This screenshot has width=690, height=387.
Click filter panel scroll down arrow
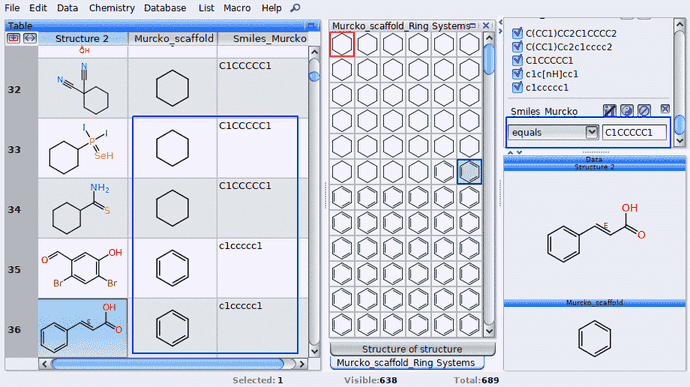coord(679,140)
